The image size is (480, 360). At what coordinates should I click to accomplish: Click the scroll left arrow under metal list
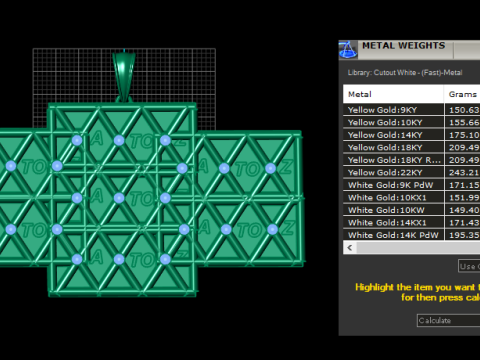pyautogui.click(x=350, y=248)
